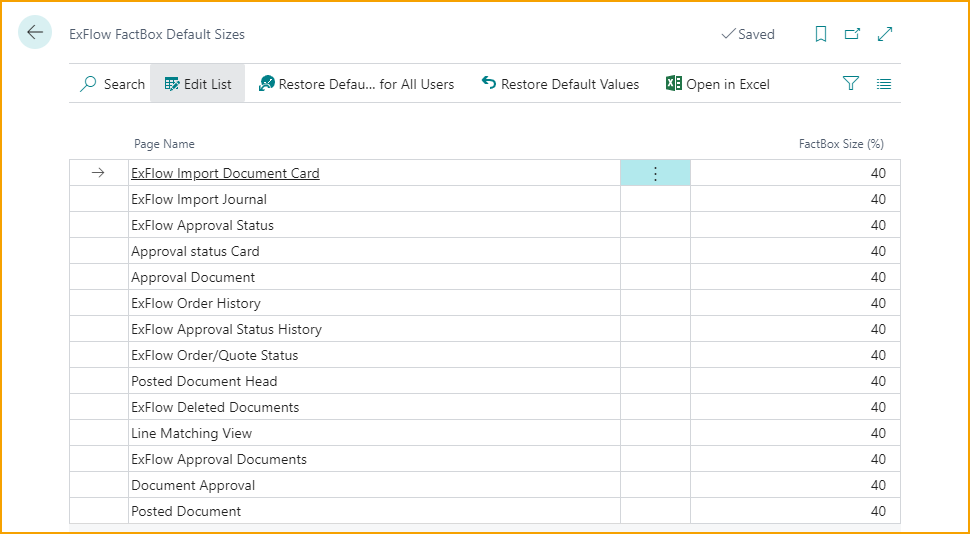
Task: Click the current row arrow indicator
Action: click(x=98, y=173)
